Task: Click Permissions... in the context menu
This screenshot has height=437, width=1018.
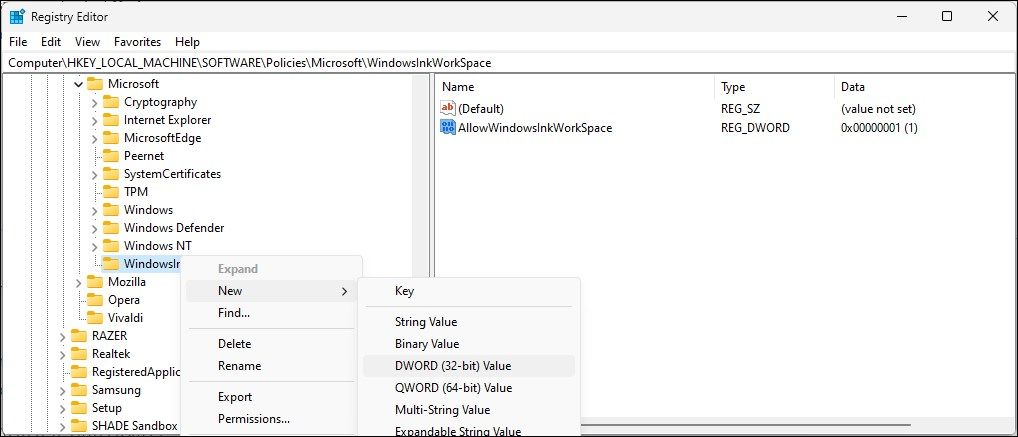Action: pos(271,419)
